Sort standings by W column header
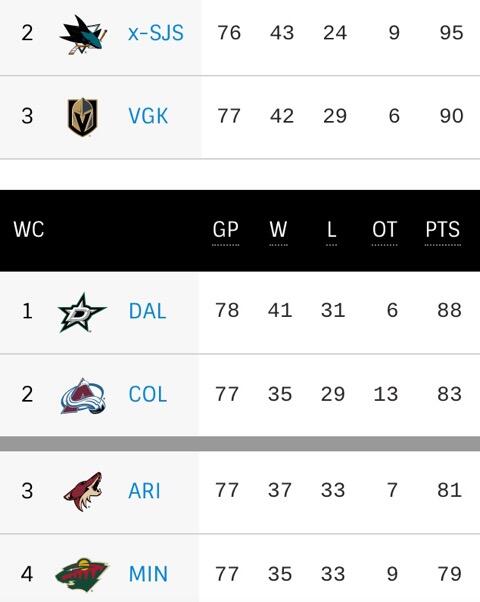Screen dimensions: 480x602 click(278, 231)
